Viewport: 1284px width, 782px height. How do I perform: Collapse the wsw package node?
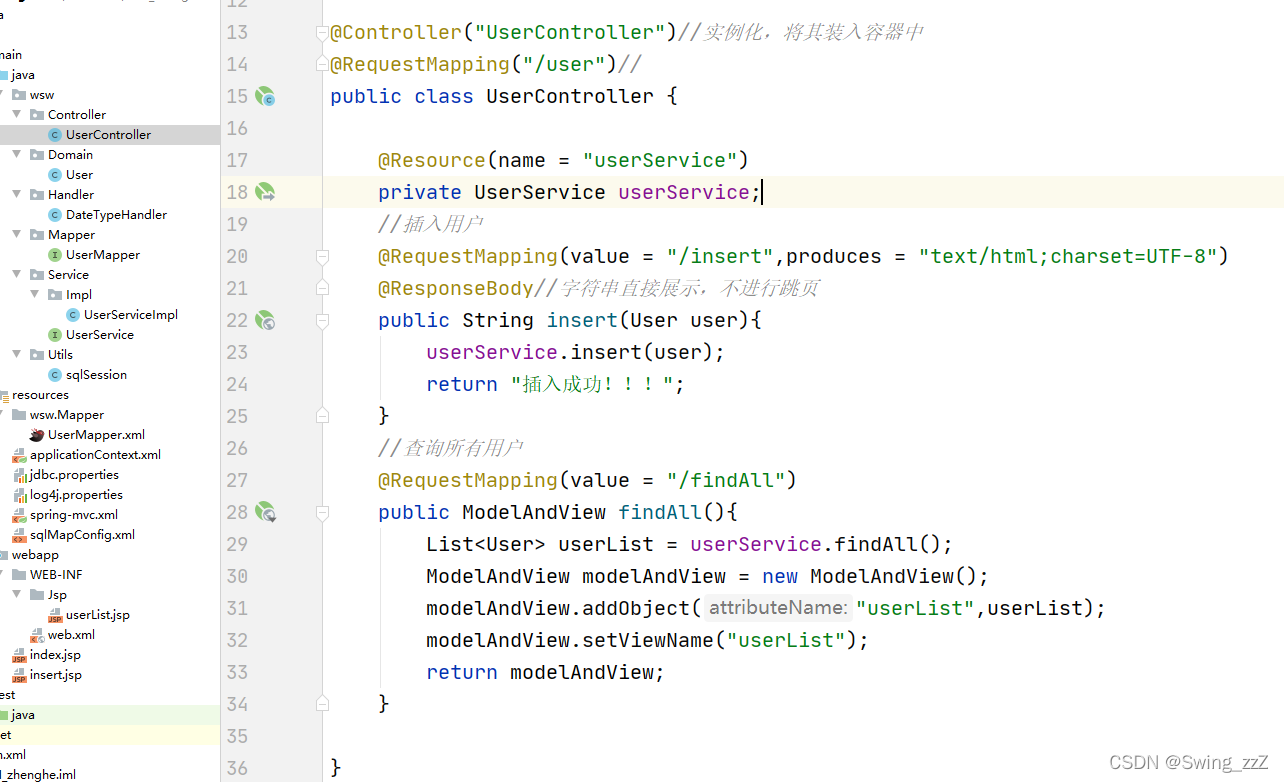pyautogui.click(x=1, y=95)
